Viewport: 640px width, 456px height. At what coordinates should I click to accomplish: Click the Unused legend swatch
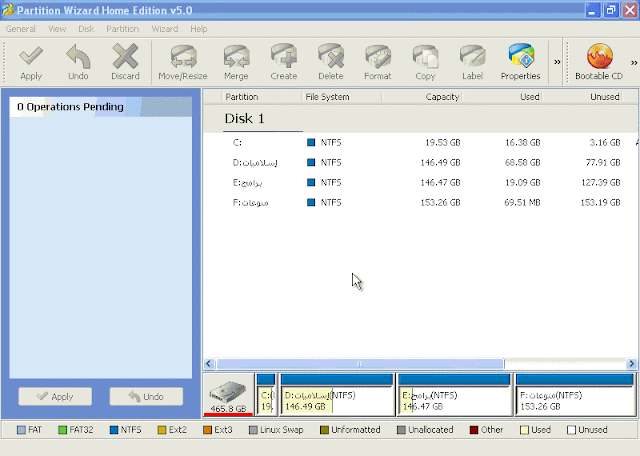[571, 430]
